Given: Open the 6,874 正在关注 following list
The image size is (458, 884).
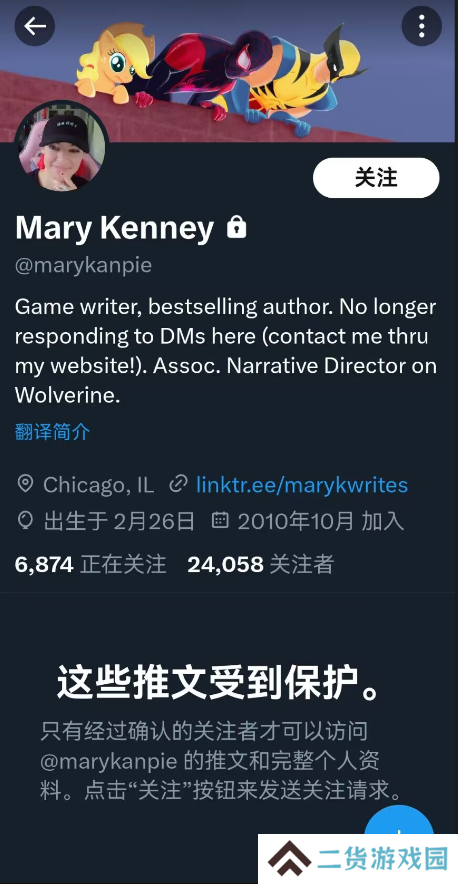Looking at the screenshot, I should [x=90, y=564].
